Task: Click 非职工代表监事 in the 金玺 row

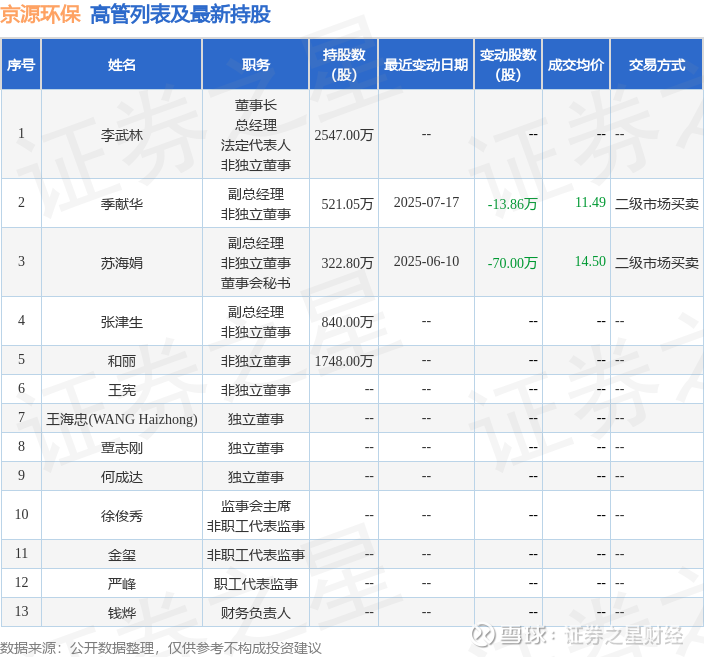Action: click(256, 555)
